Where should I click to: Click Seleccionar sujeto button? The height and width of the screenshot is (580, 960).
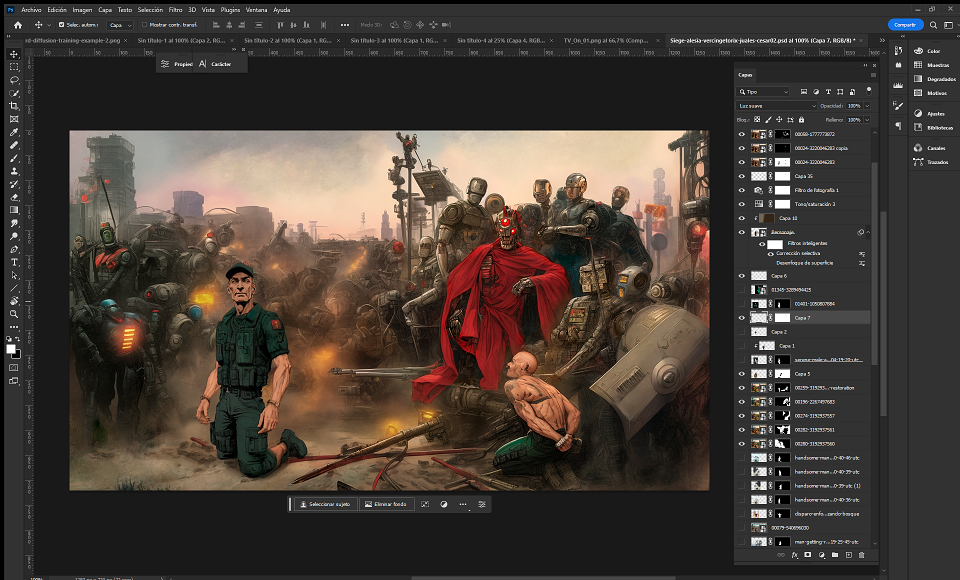click(324, 504)
